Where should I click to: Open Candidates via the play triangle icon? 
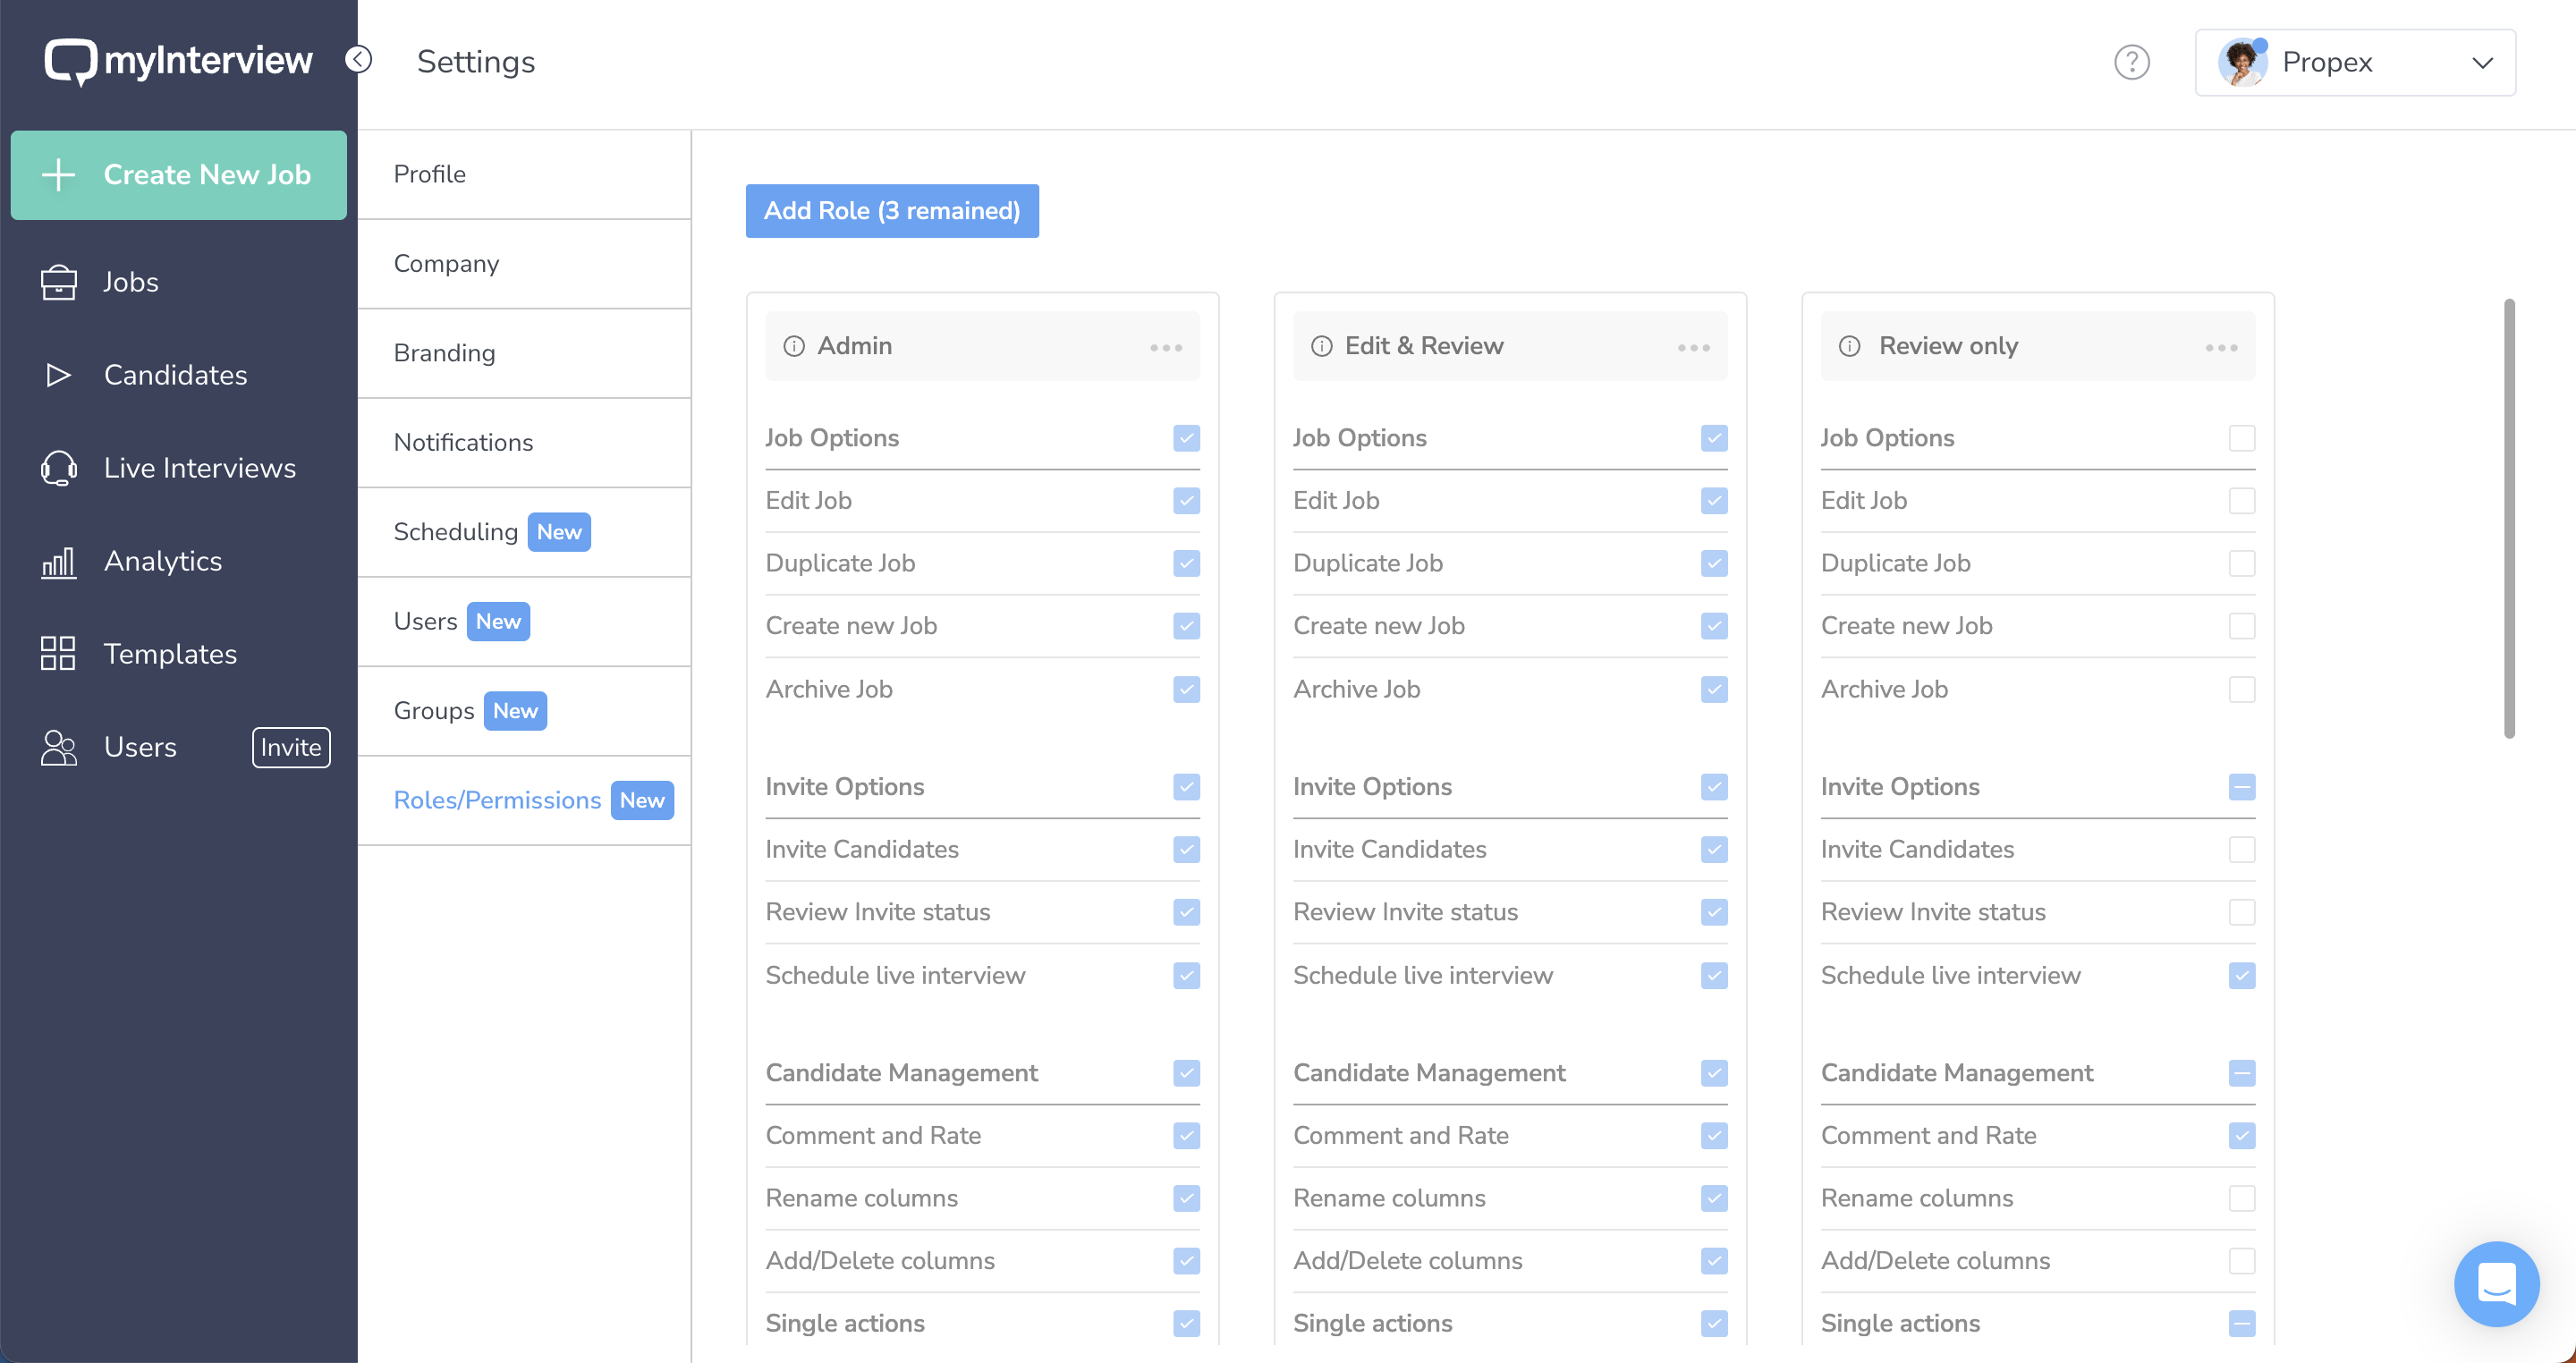click(x=58, y=375)
